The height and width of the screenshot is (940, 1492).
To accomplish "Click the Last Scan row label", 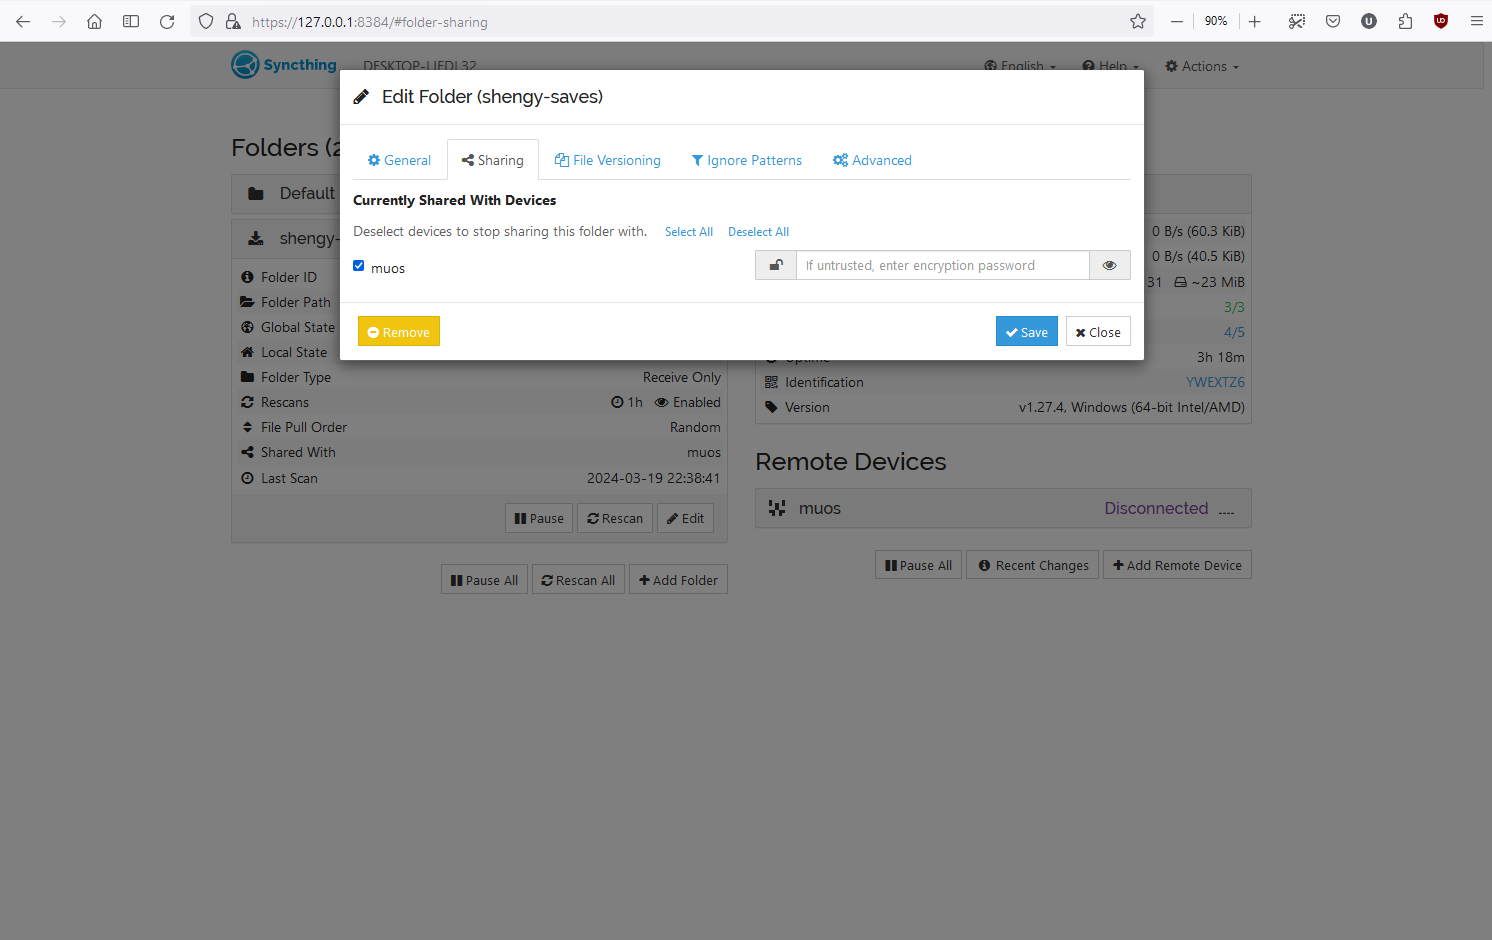I will tap(289, 478).
